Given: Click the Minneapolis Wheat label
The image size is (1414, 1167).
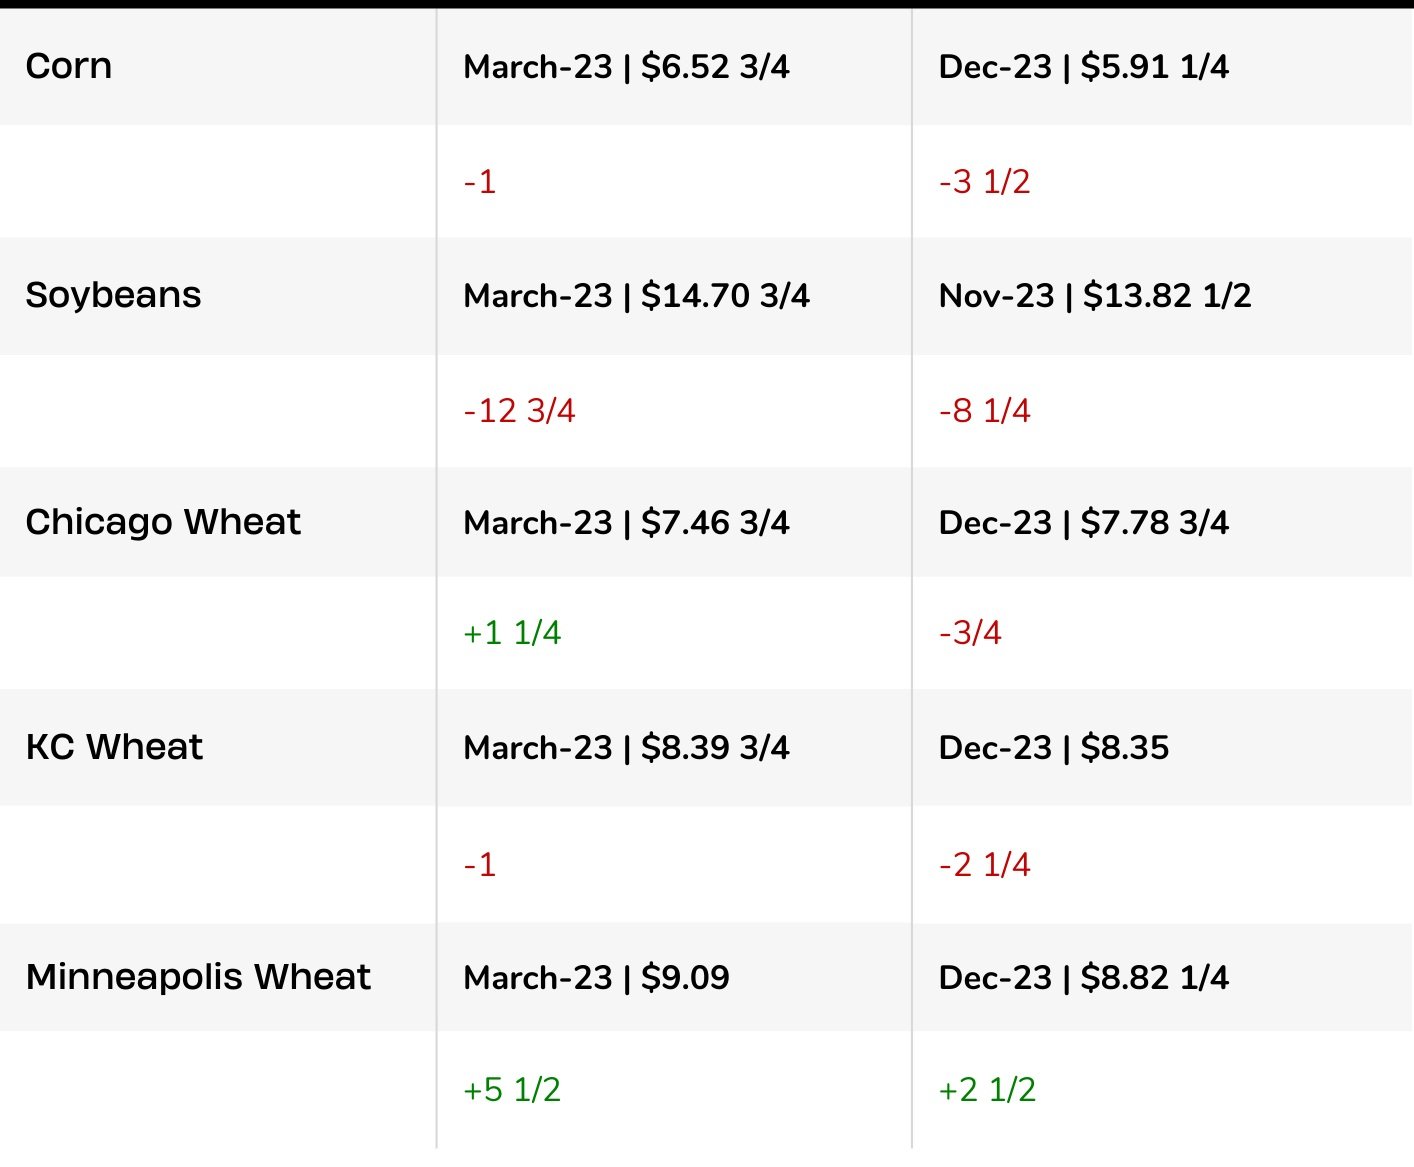Looking at the screenshot, I should coord(199,977).
